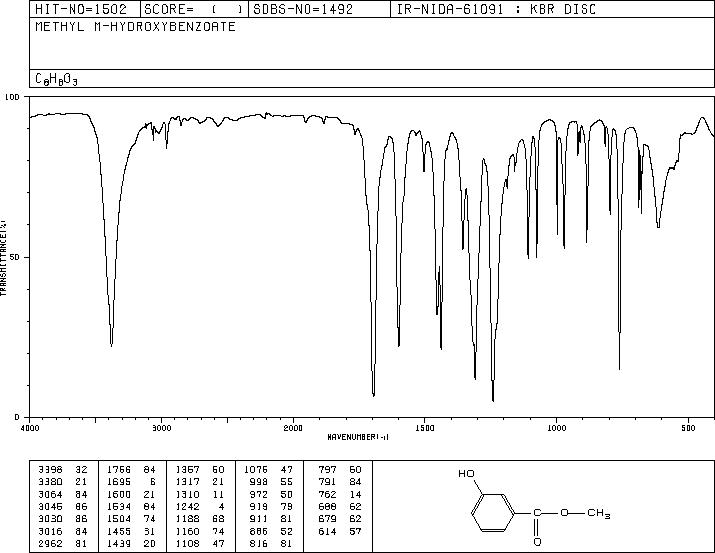This screenshot has width=715, height=553.
Task: Click peak table entry 3064
Action: (62, 494)
